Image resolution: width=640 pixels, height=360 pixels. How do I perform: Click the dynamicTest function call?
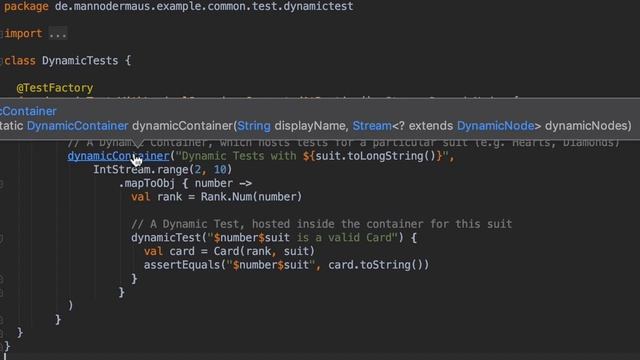[167, 238]
